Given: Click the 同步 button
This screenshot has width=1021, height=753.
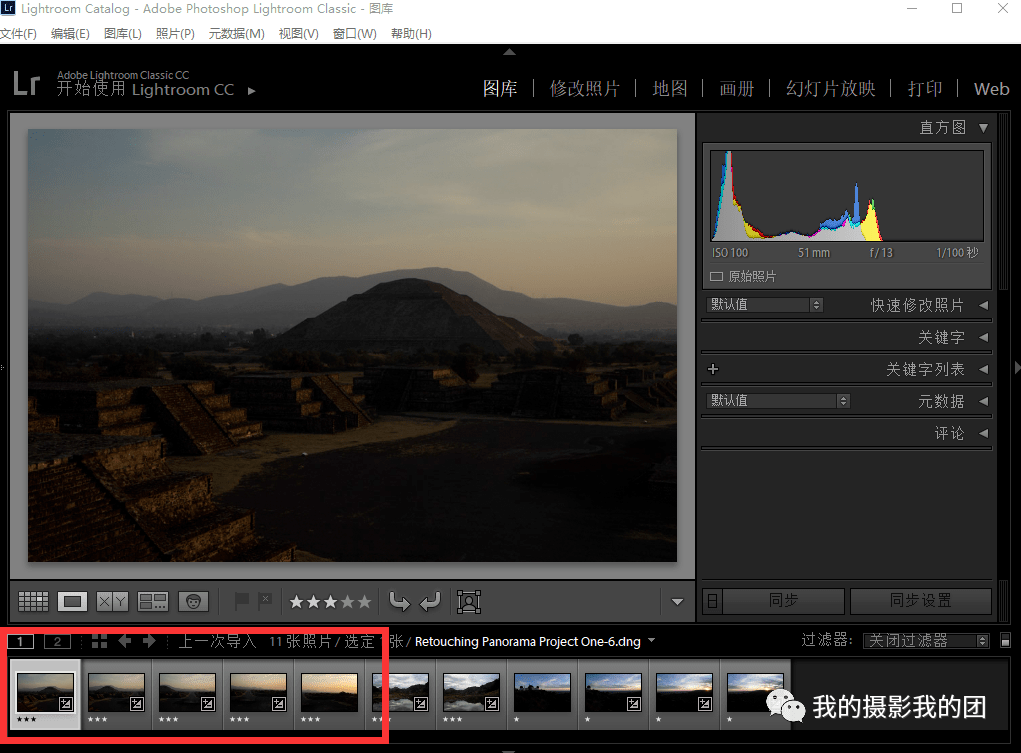Looking at the screenshot, I should [x=783, y=601].
